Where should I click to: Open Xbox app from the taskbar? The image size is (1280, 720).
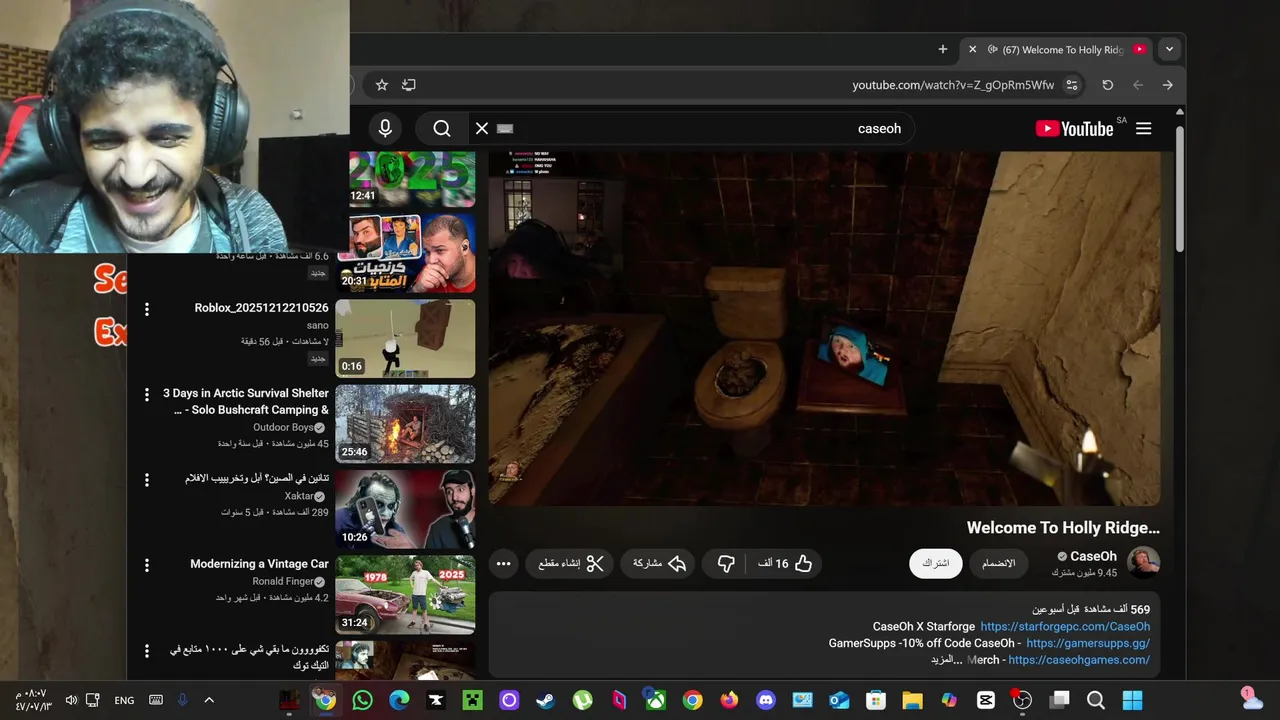click(x=656, y=700)
